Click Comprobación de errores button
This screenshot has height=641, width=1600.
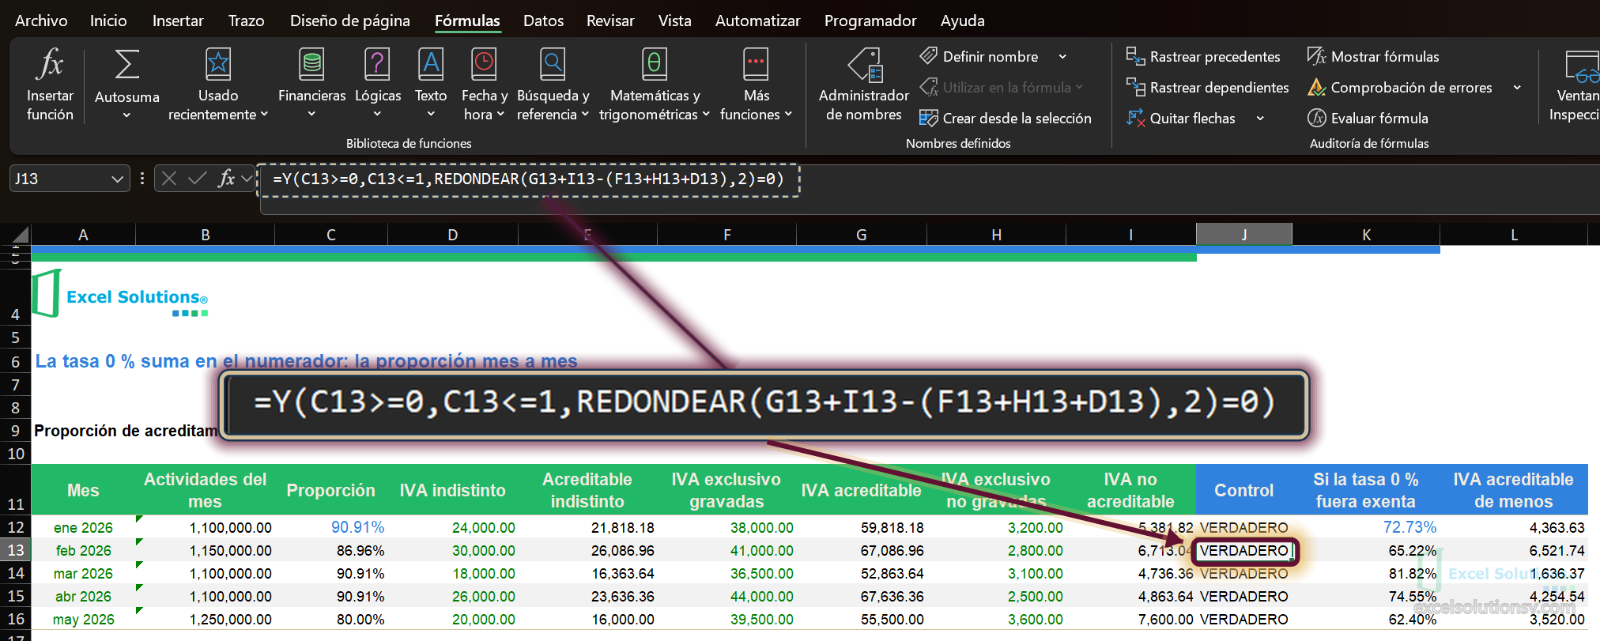(x=1400, y=88)
